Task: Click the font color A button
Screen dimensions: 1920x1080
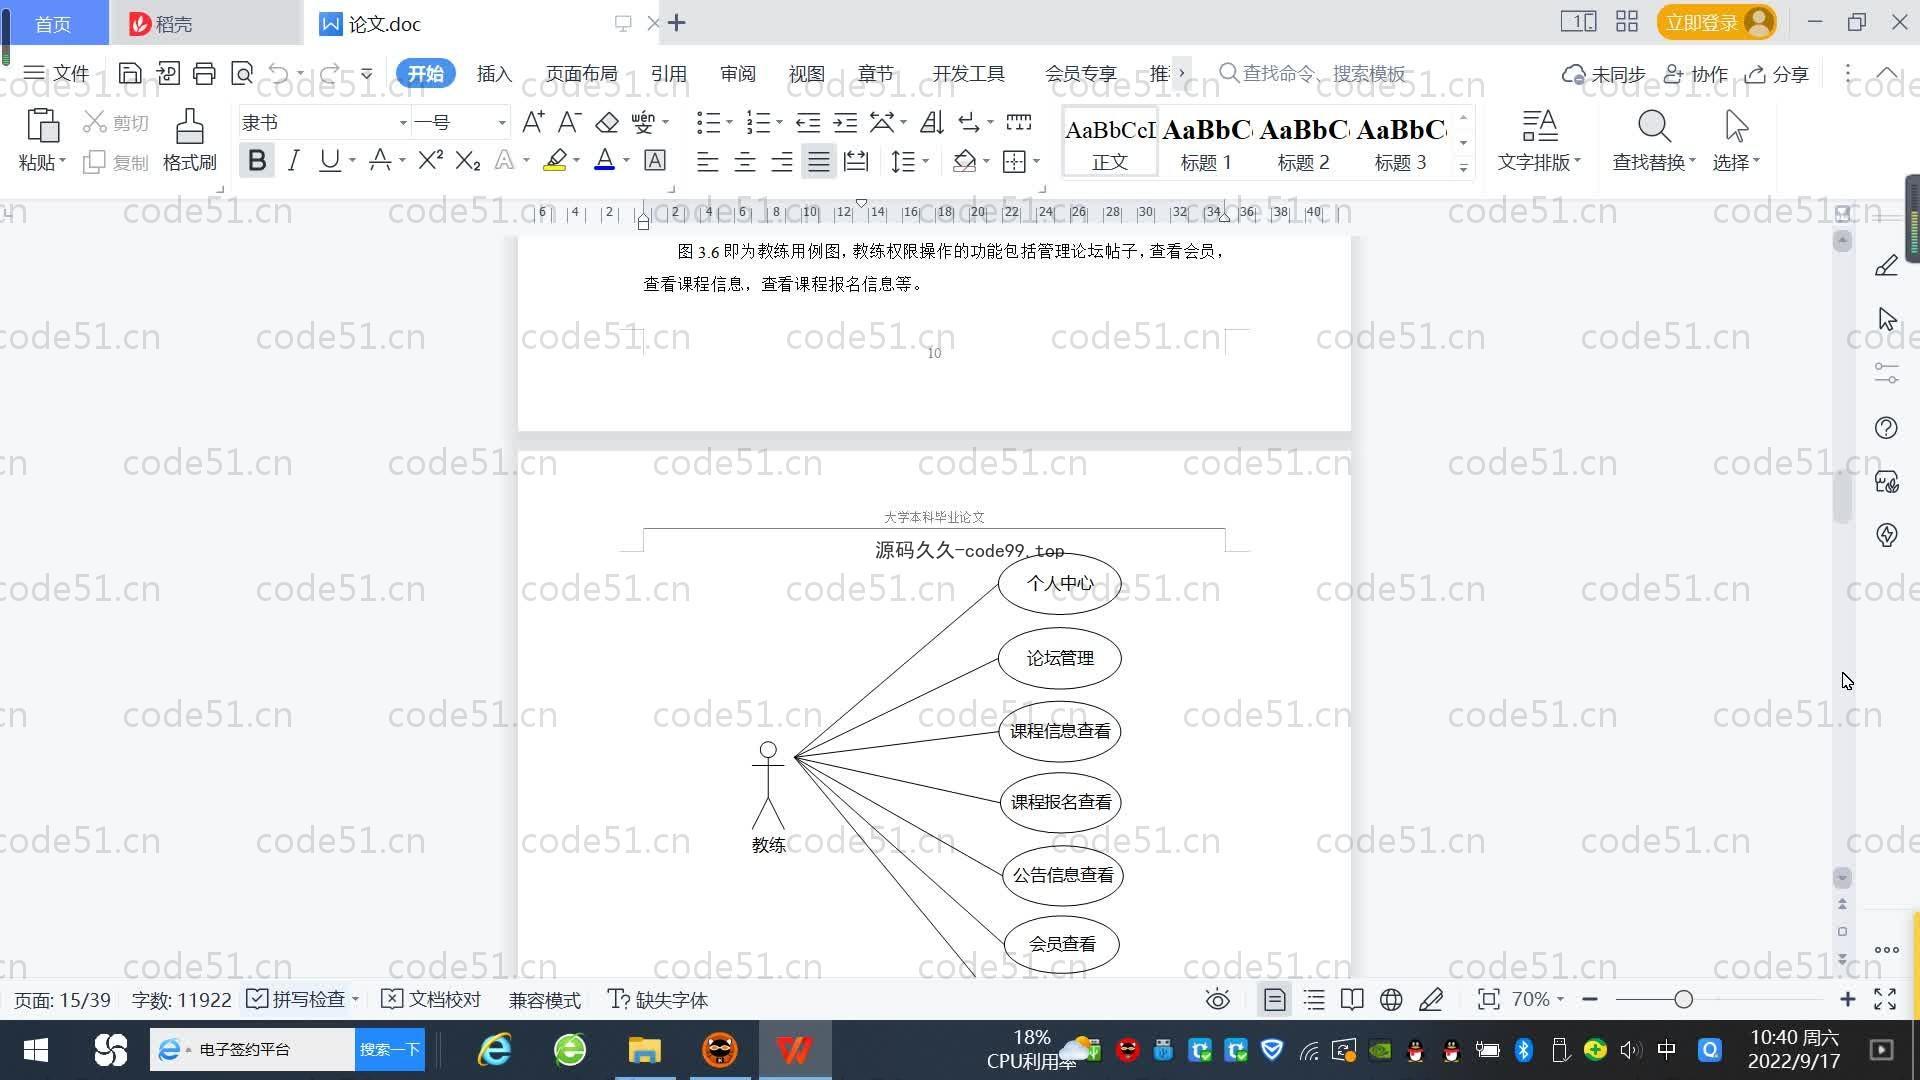Action: pyautogui.click(x=604, y=160)
